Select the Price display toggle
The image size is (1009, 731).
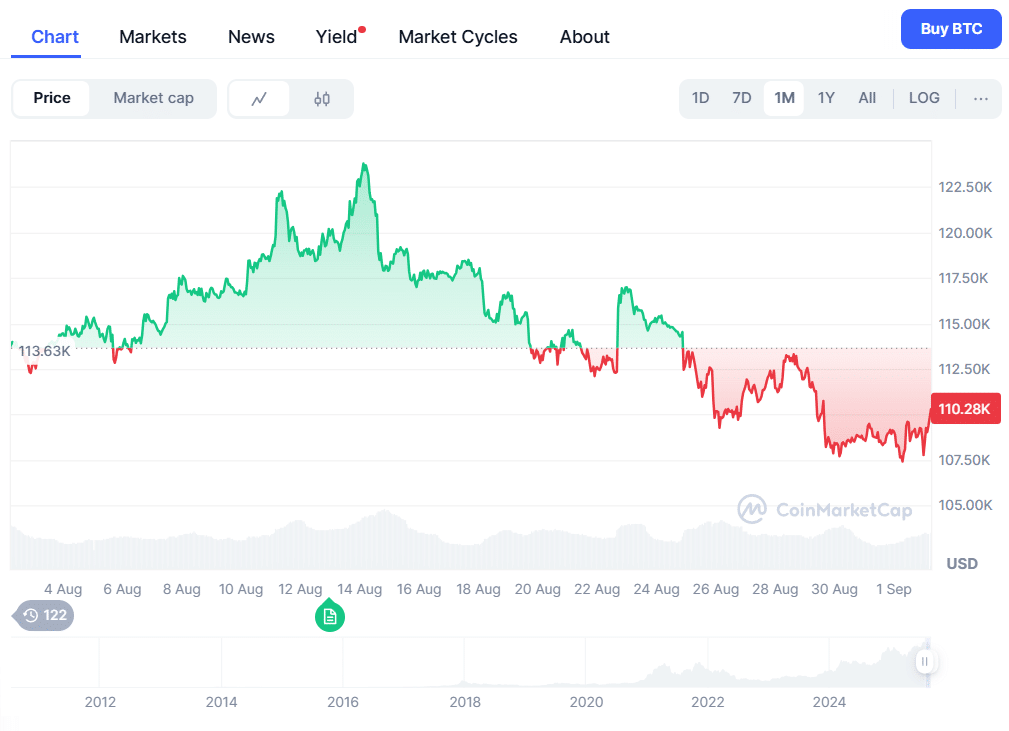tap(52, 97)
